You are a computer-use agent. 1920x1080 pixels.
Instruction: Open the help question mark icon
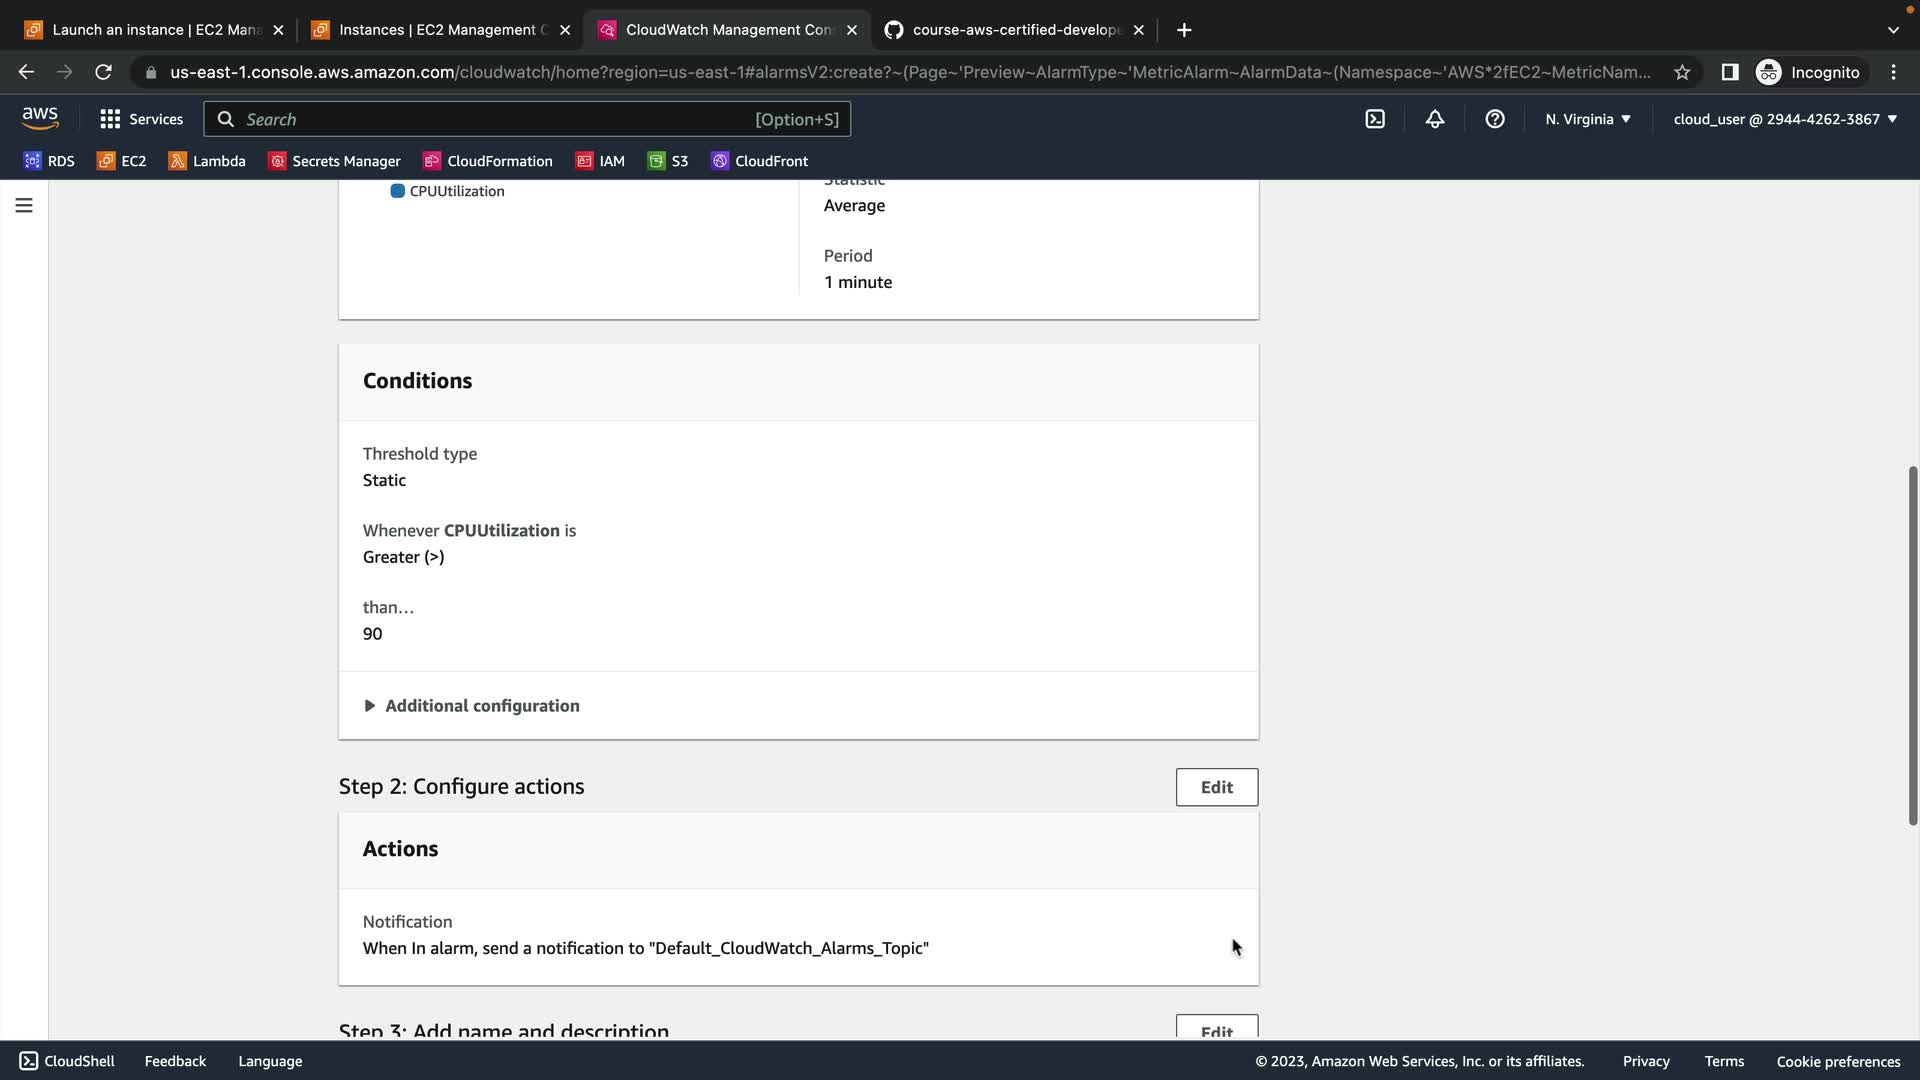tap(1495, 119)
